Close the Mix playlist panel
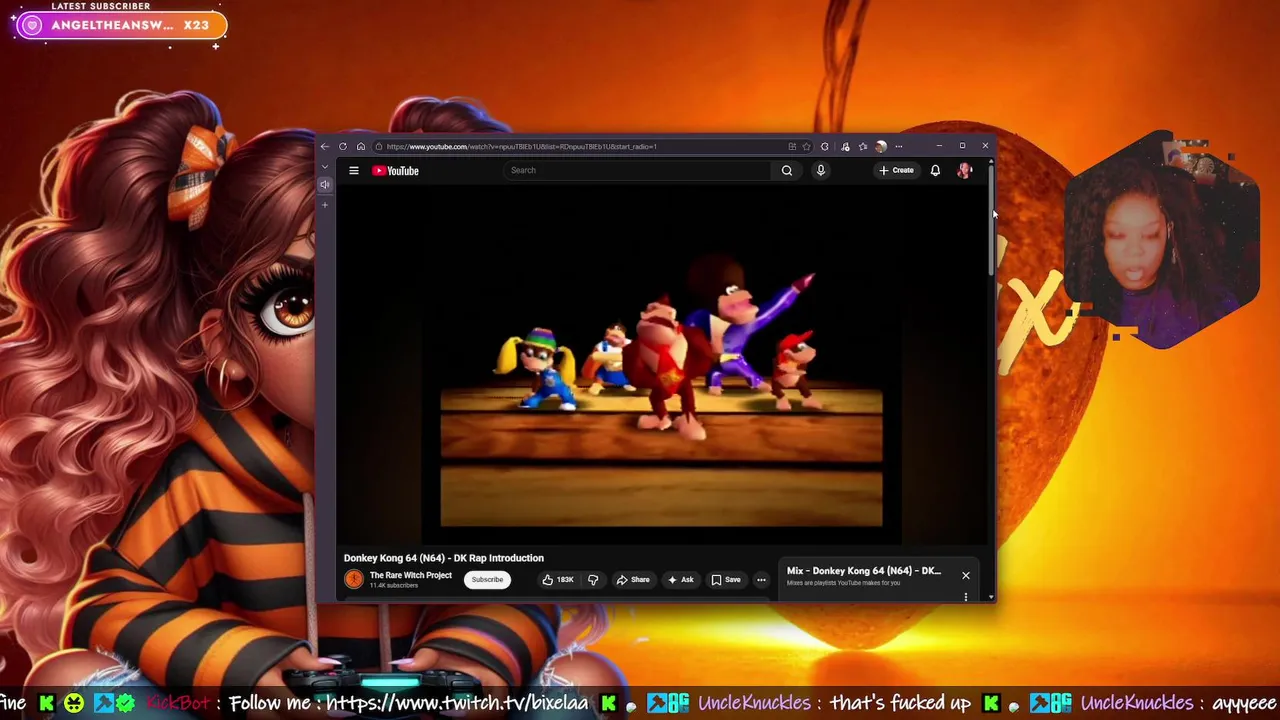The width and height of the screenshot is (1280, 720). point(966,575)
